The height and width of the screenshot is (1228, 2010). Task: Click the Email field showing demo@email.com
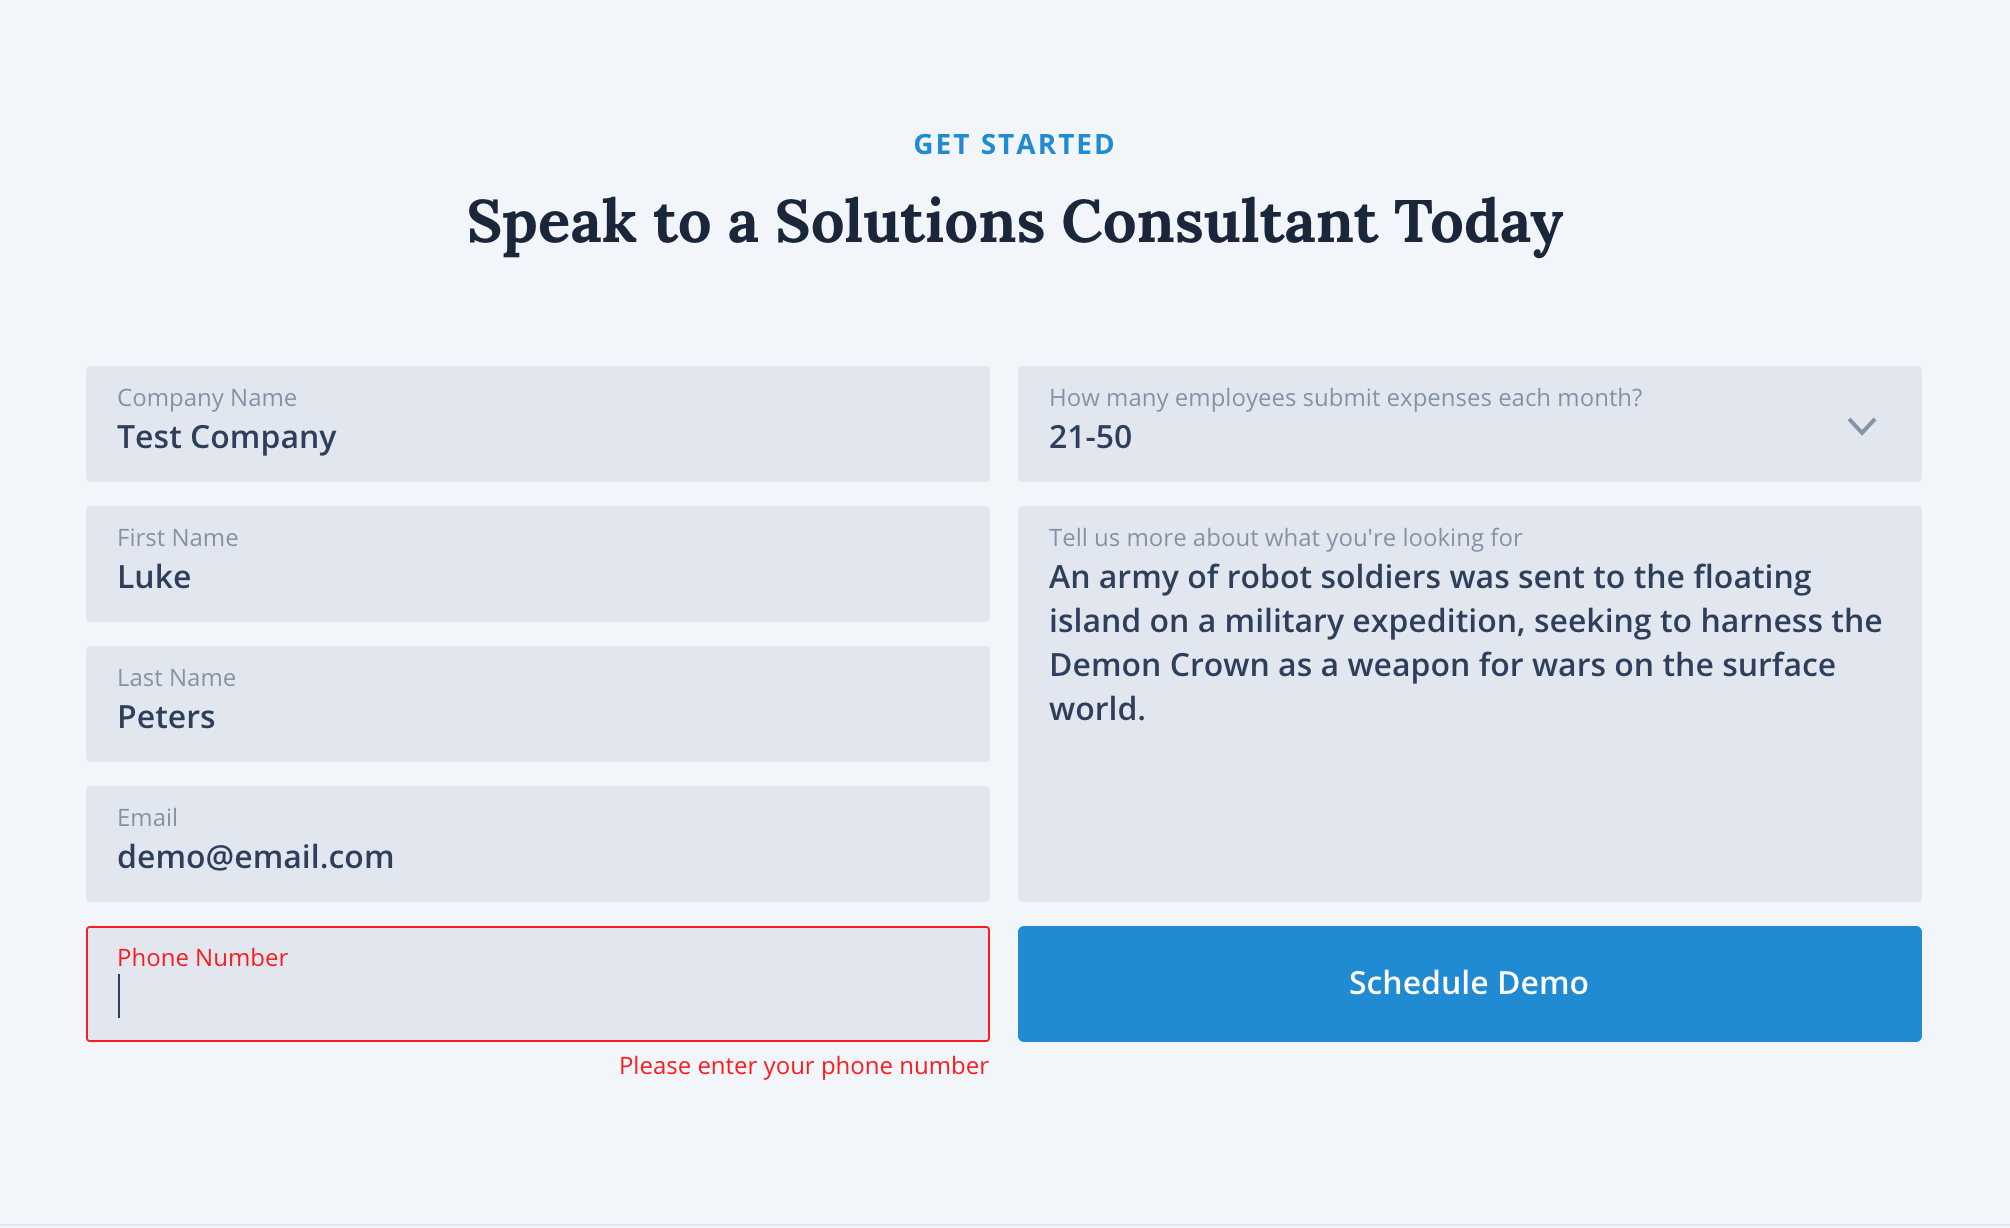coord(538,844)
